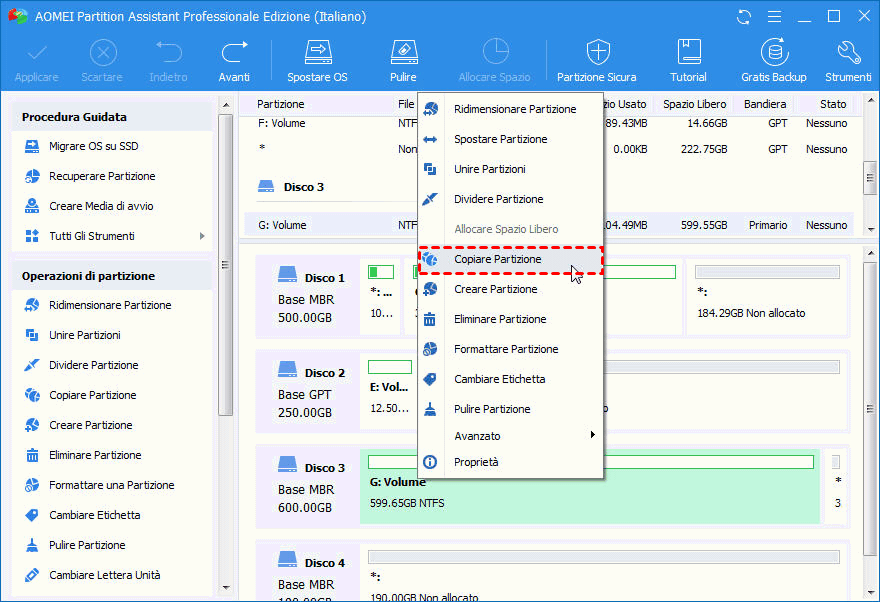Click the Disco 4 drive icon
This screenshot has width=880, height=602.
point(287,559)
